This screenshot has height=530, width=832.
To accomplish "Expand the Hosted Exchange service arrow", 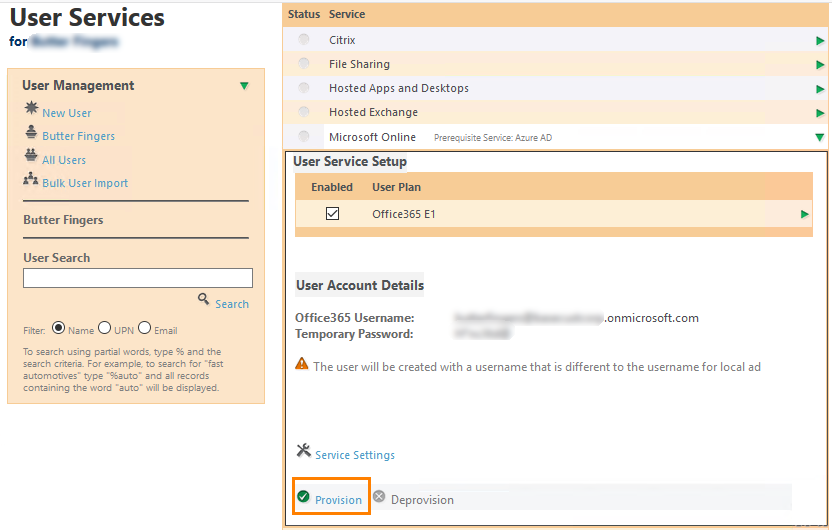I will (820, 113).
